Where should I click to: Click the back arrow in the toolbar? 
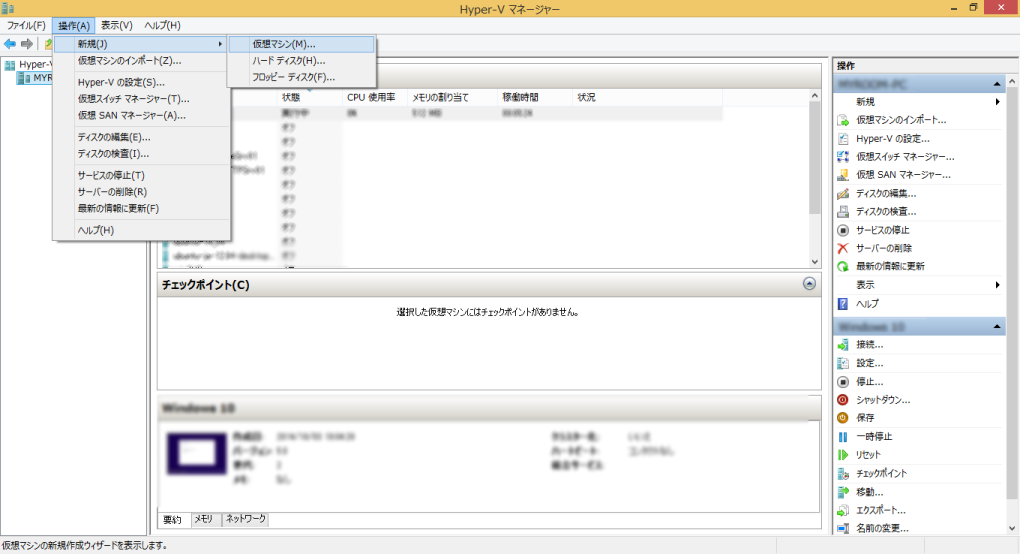coord(10,44)
